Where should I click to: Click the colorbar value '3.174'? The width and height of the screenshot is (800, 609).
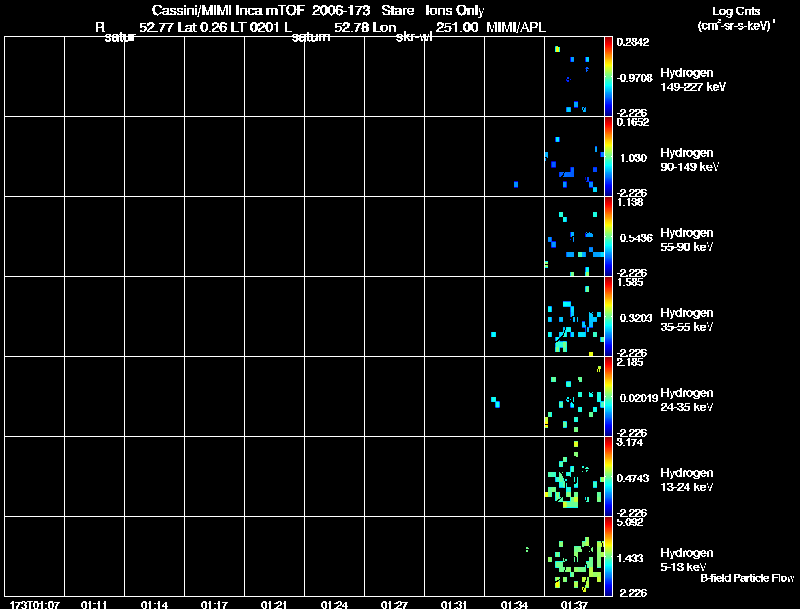point(630,442)
